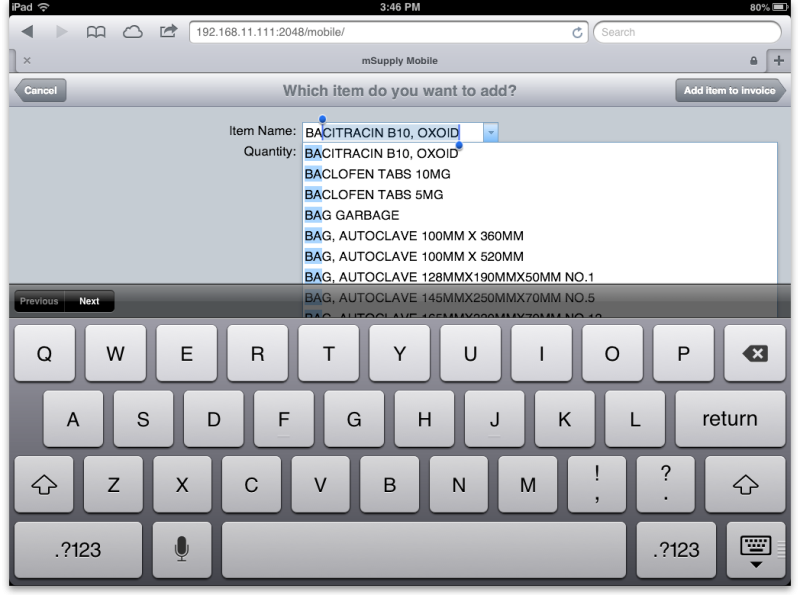
Task: Open a new tab with plus icon
Action: pyautogui.click(x=780, y=60)
